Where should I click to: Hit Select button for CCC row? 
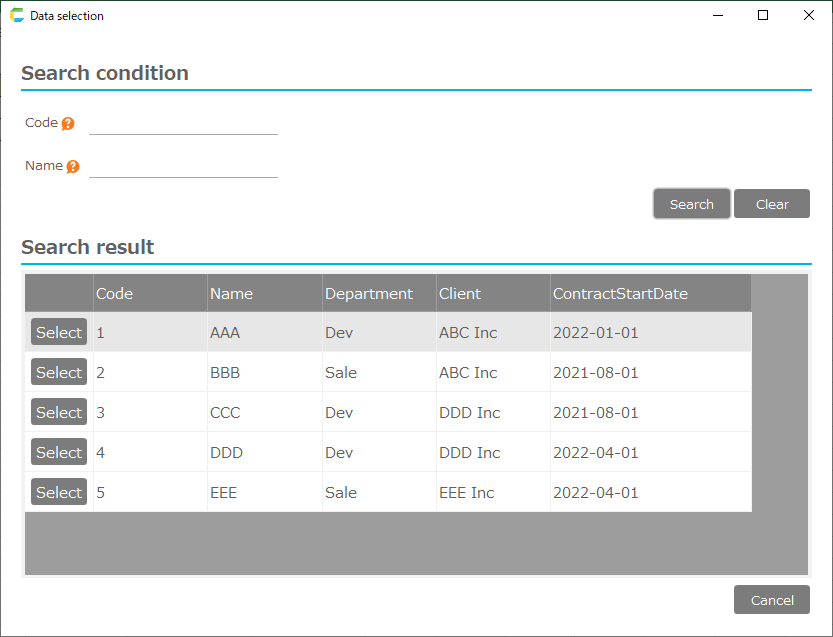(59, 412)
